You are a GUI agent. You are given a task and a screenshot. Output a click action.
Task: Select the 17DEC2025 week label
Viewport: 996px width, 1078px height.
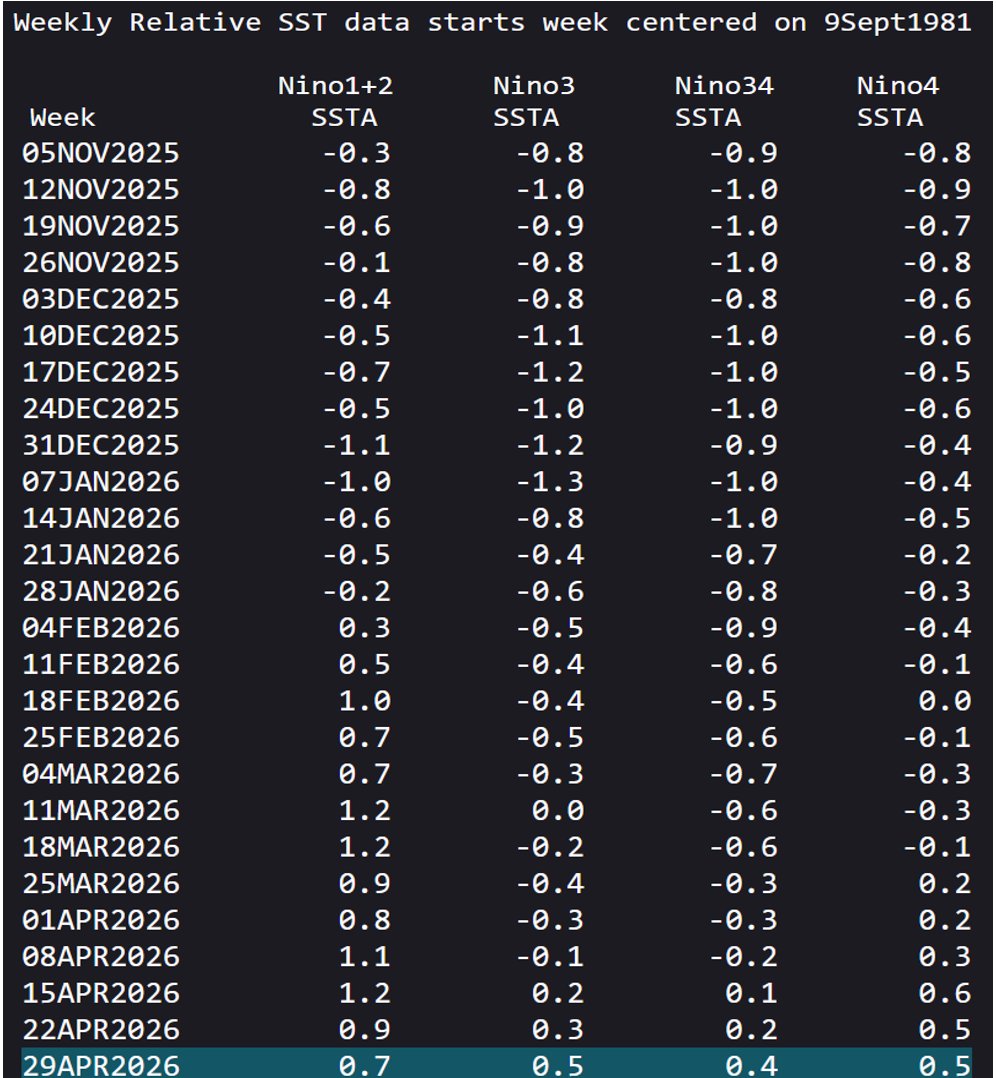[x=101, y=372]
